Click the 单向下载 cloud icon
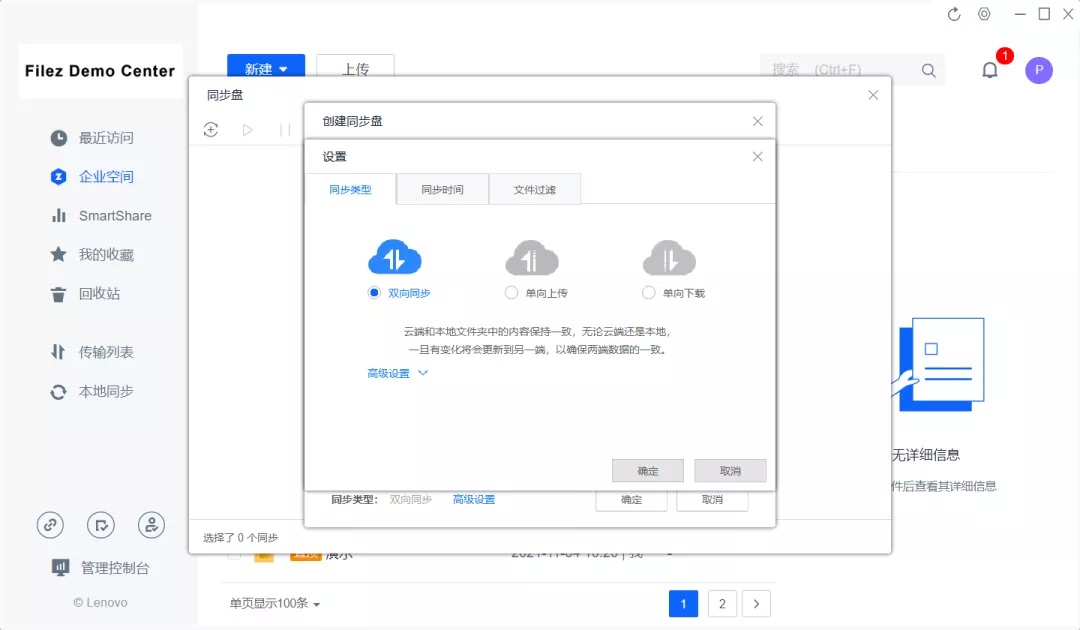Viewport: 1080px width, 630px height. coord(669,258)
